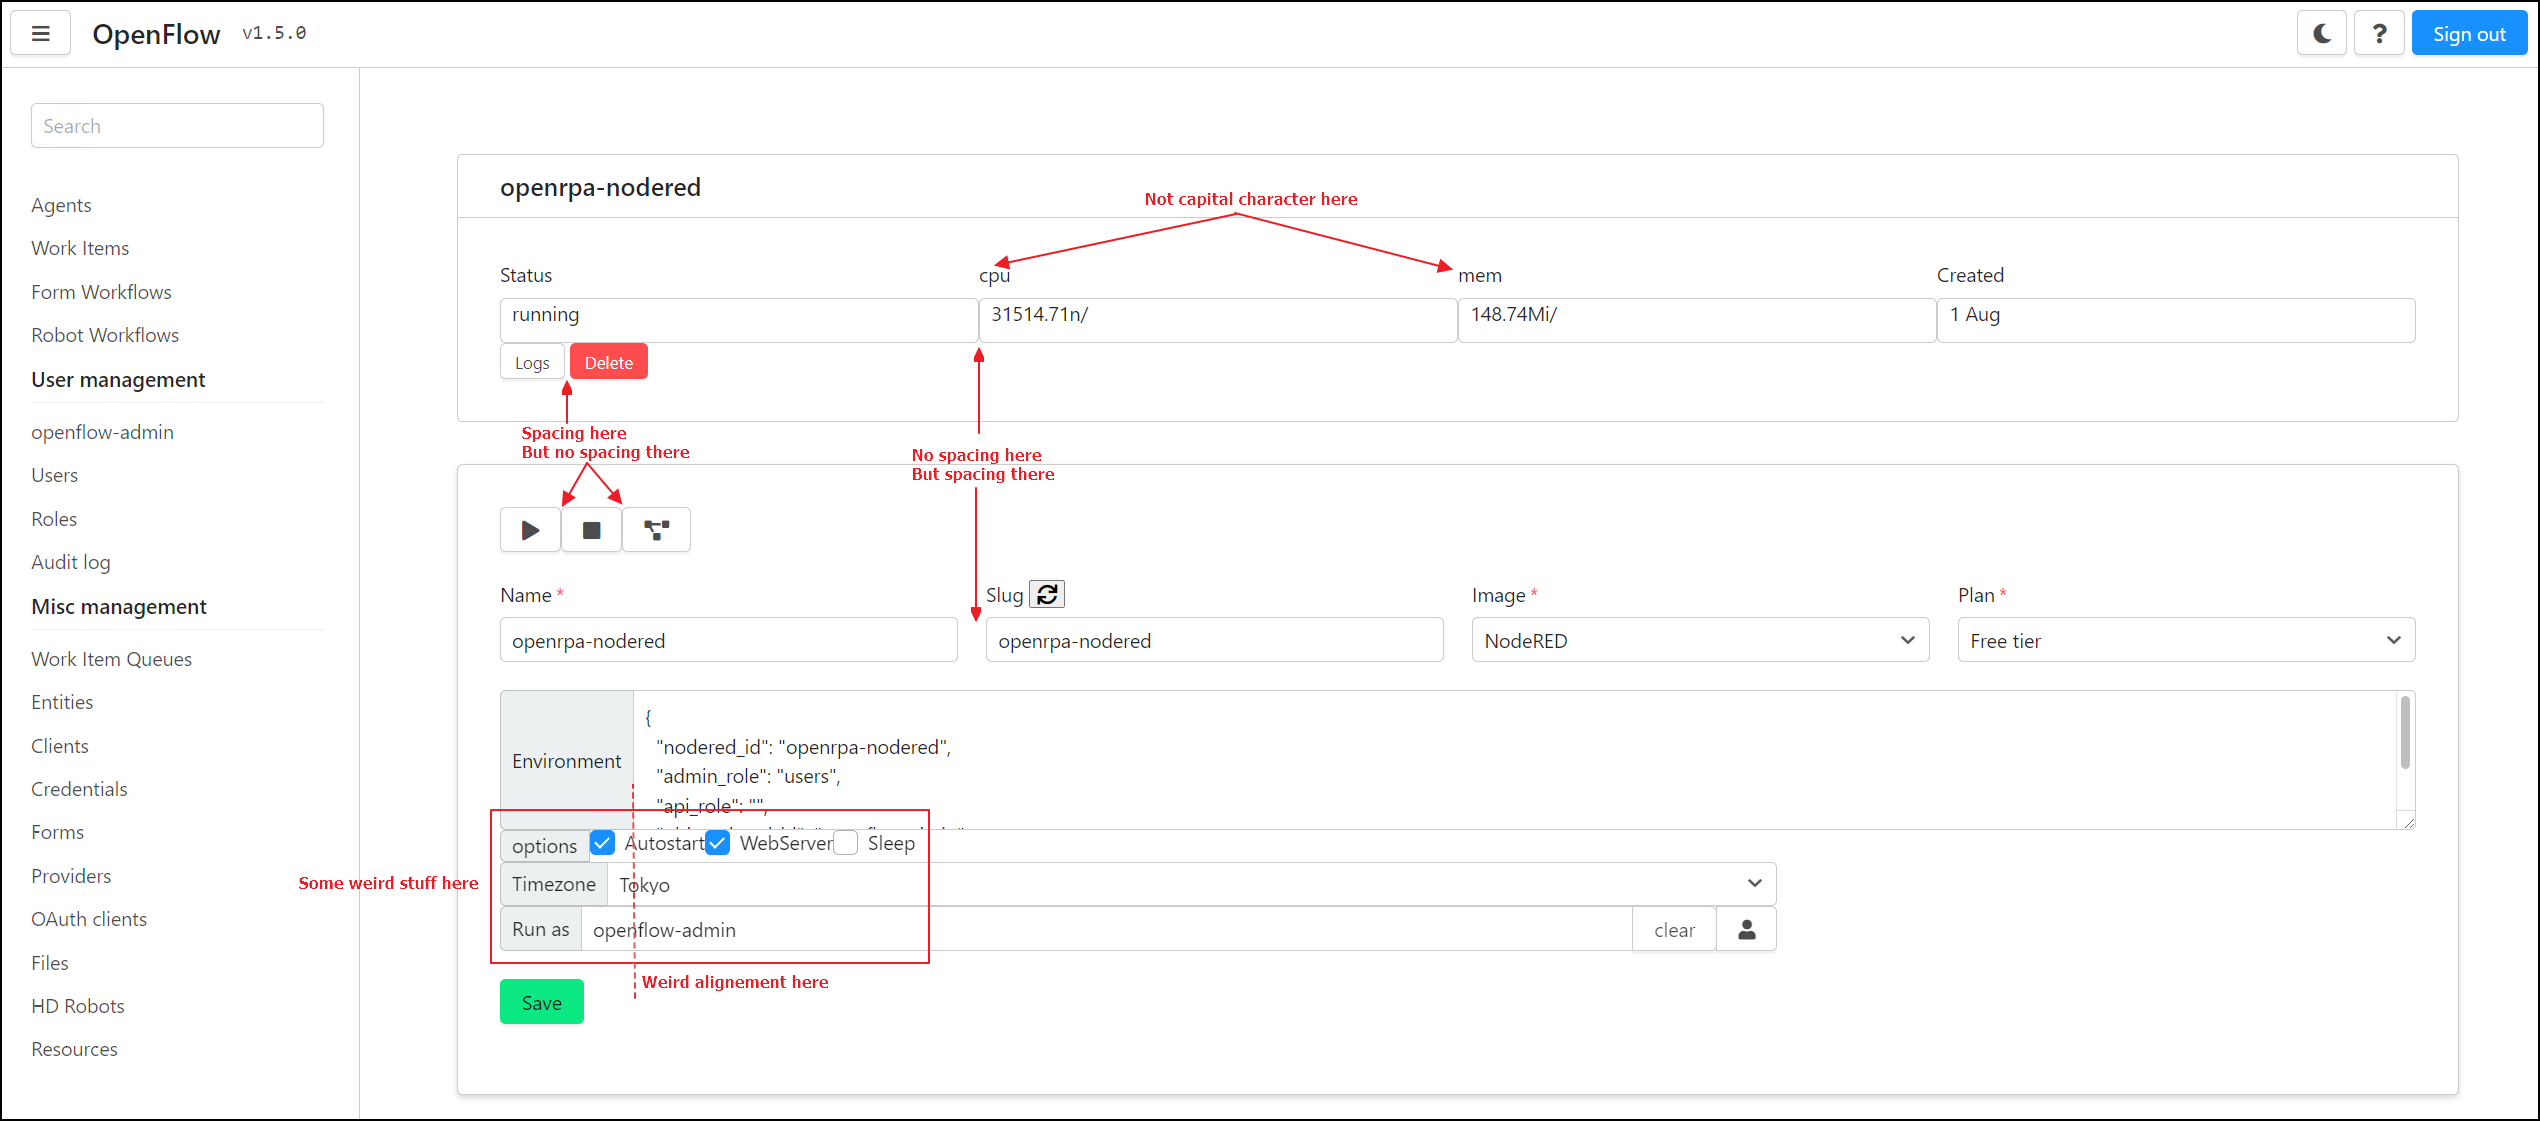Screen dimensions: 2540x1121
Task: Open OAuth clients page
Action: [x=89, y=919]
